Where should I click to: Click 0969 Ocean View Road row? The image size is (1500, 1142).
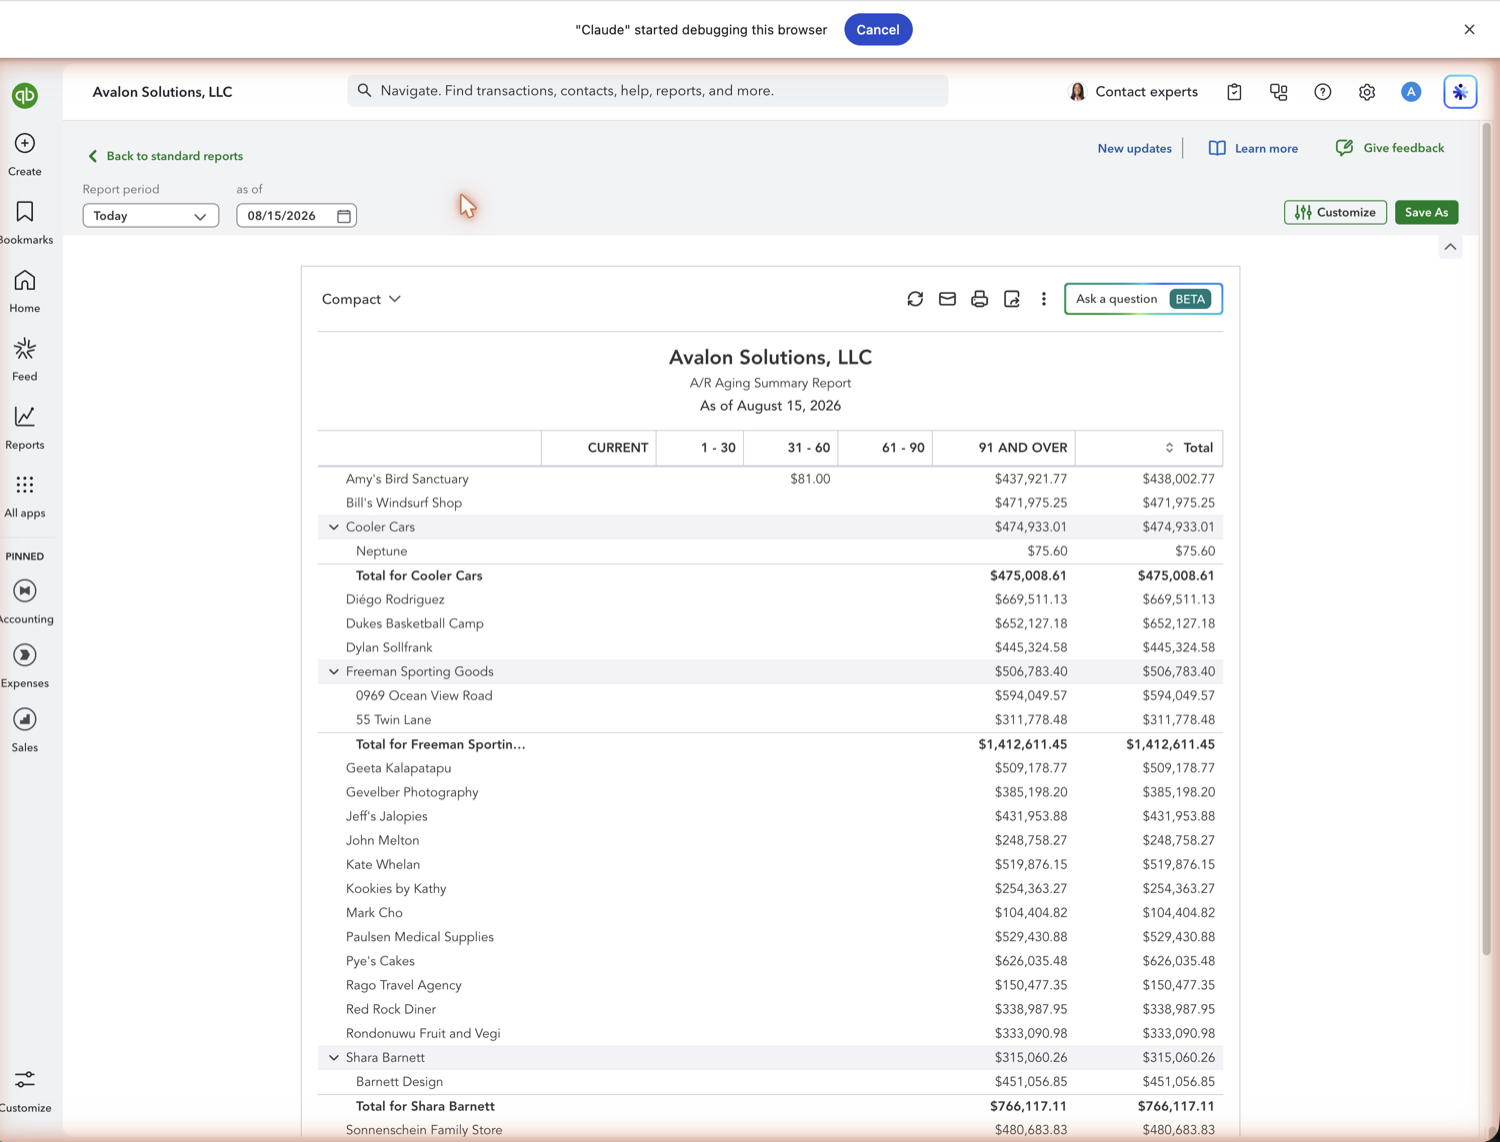click(770, 696)
